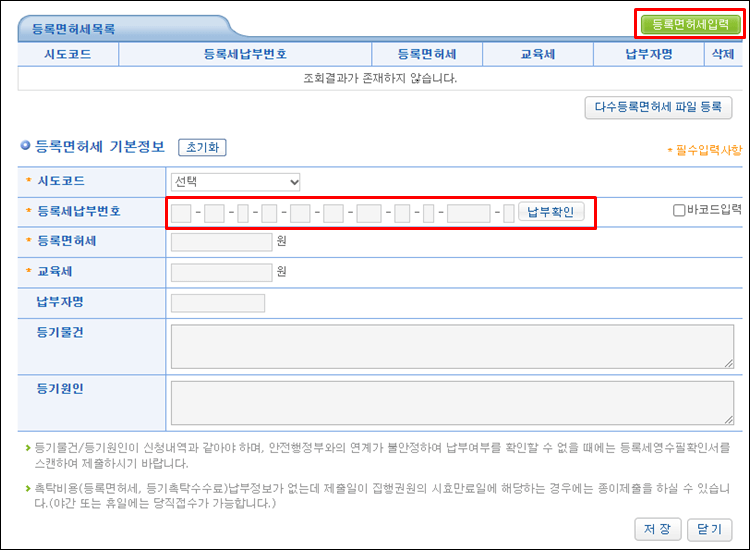Grab the 등기원인 textarea resize handle
The image size is (750, 550).
click(728, 419)
